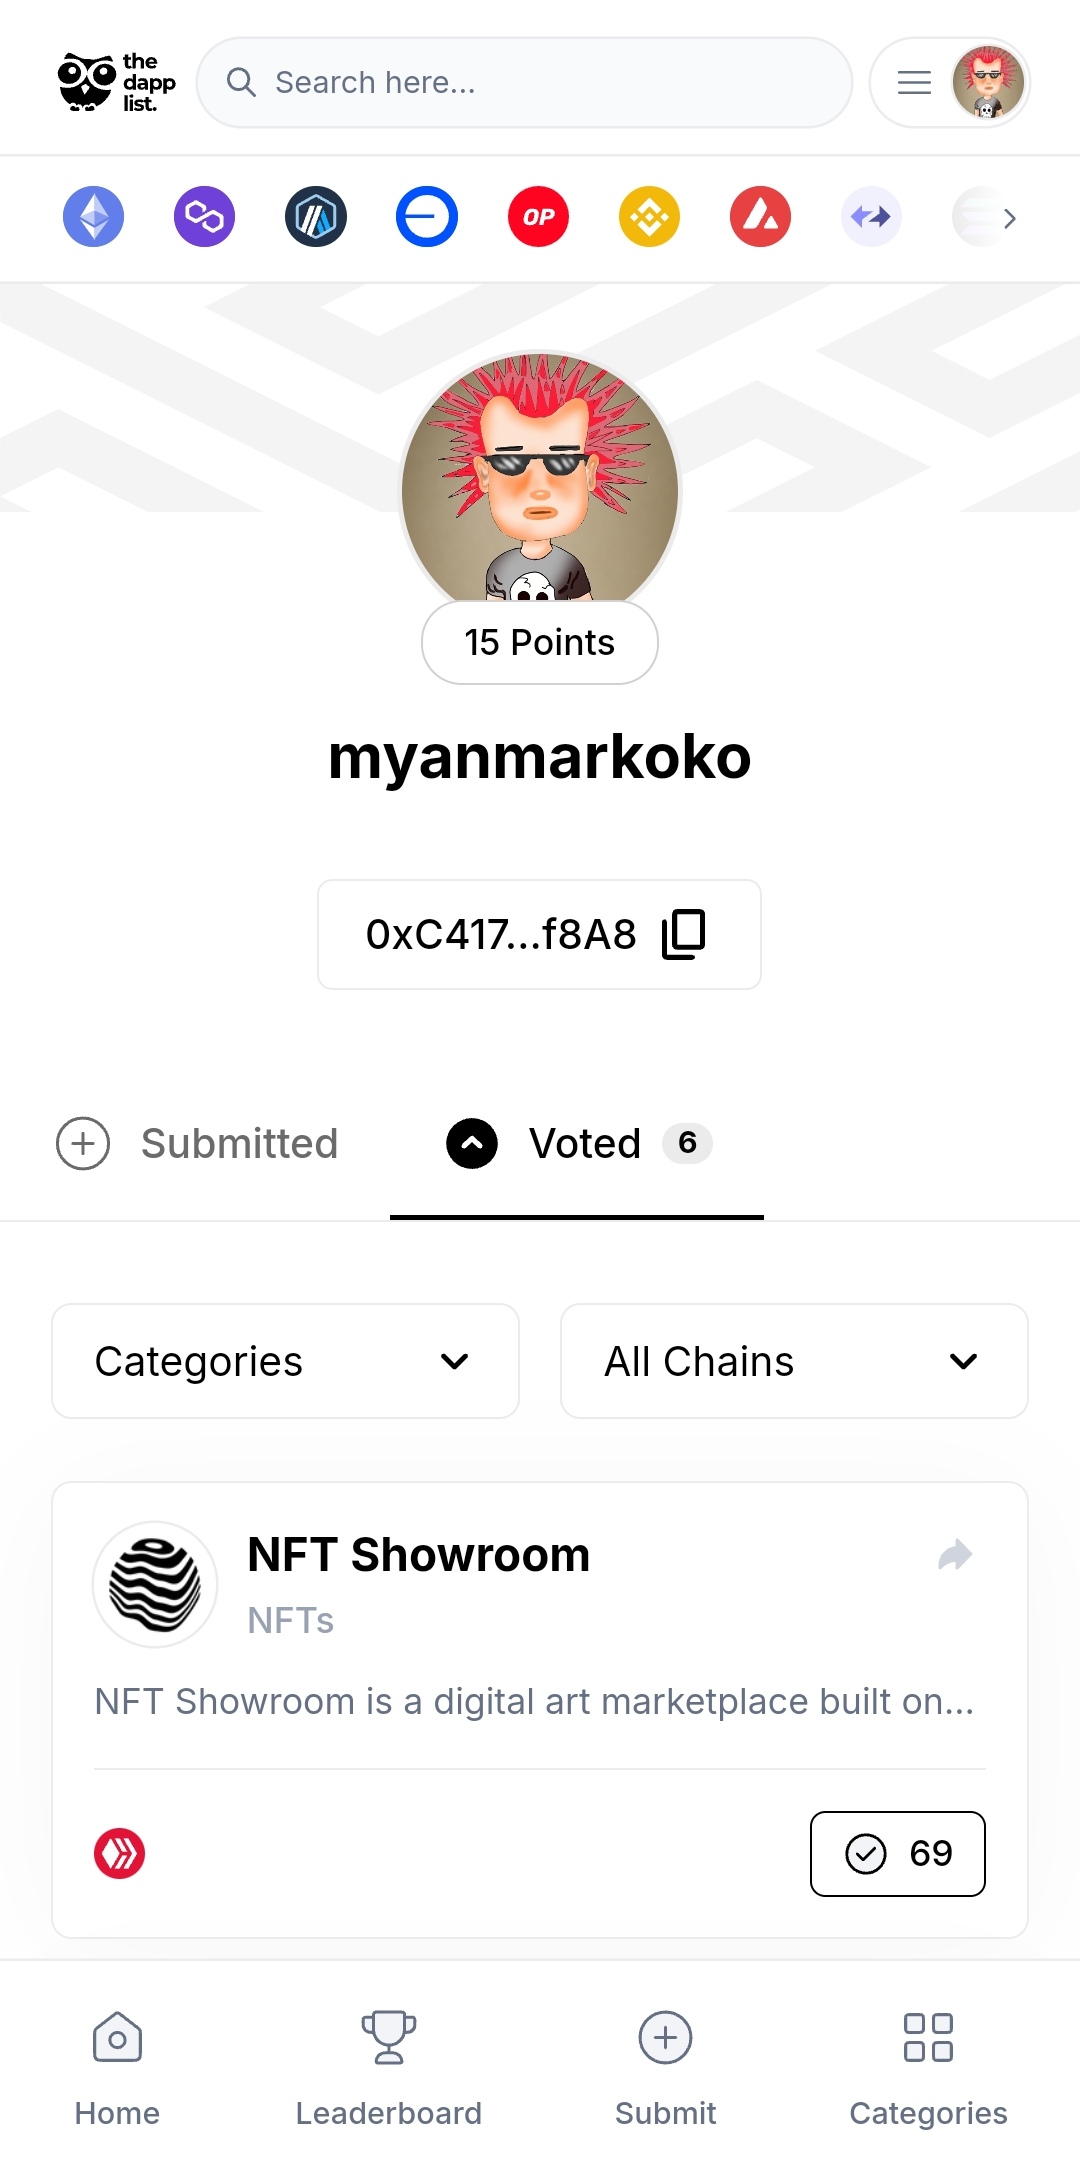Go to Leaderboard in bottom navigation
The height and width of the screenshot is (2163, 1080).
click(388, 2070)
